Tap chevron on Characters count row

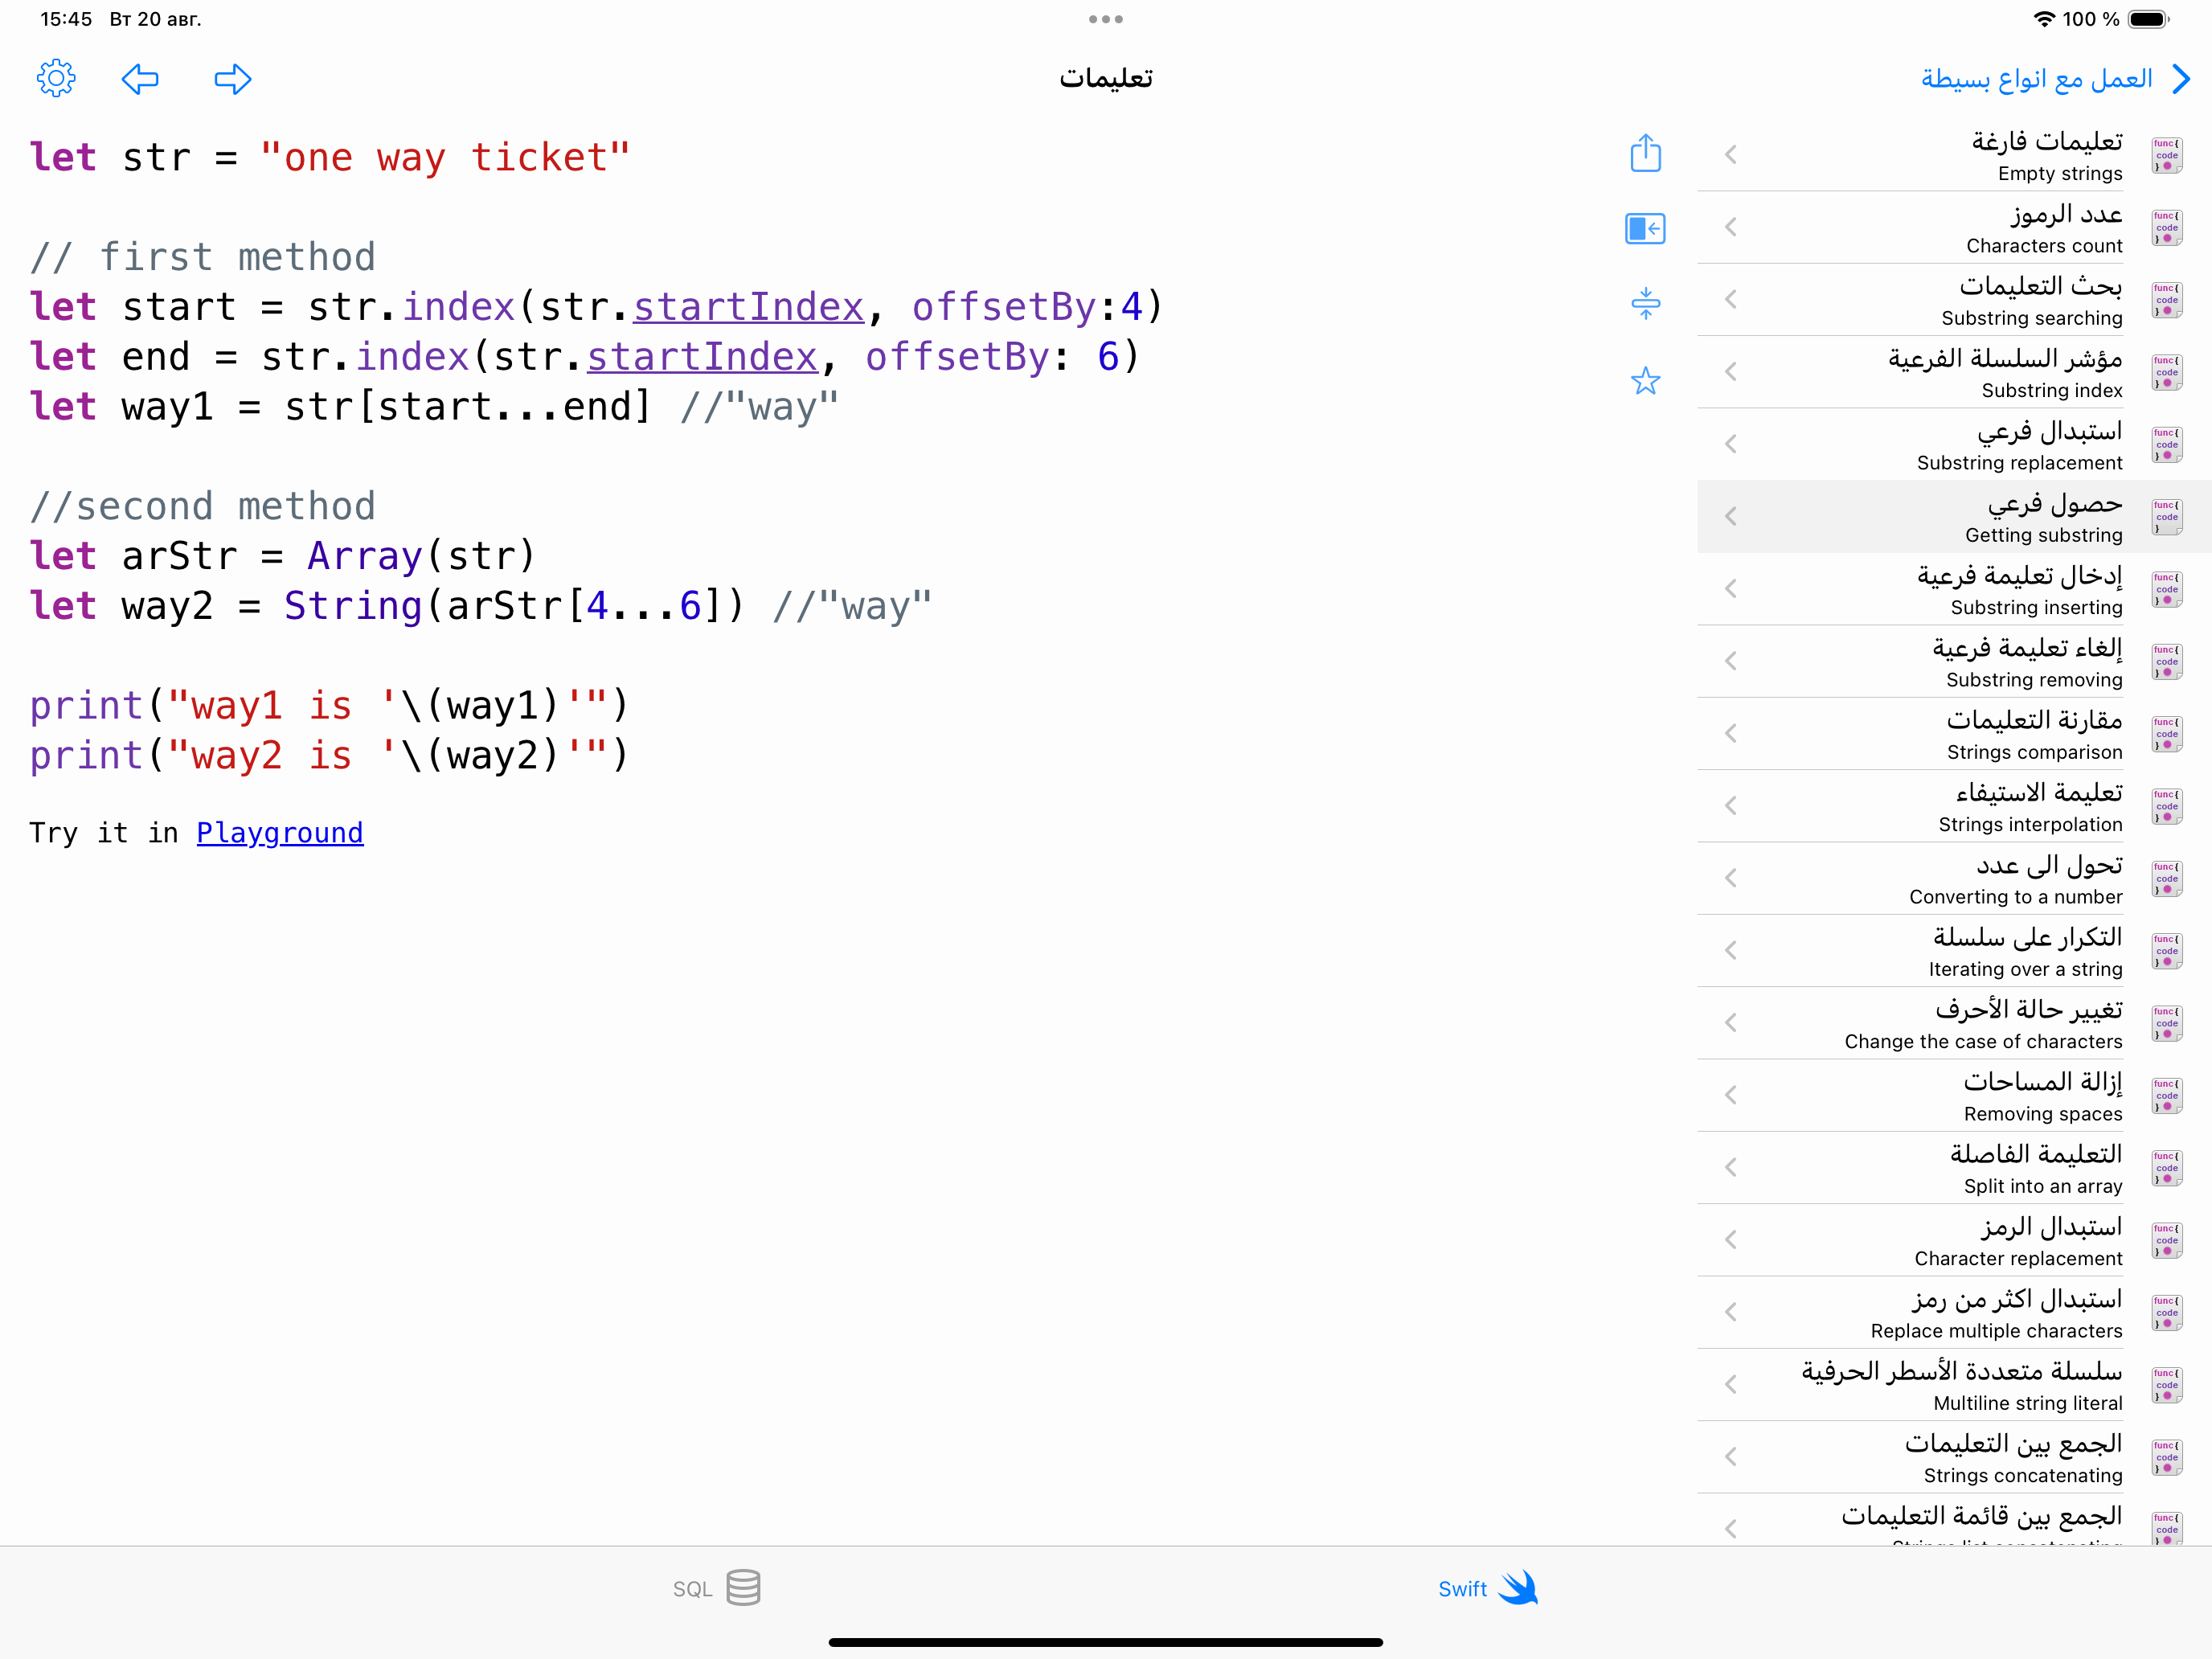point(1731,227)
